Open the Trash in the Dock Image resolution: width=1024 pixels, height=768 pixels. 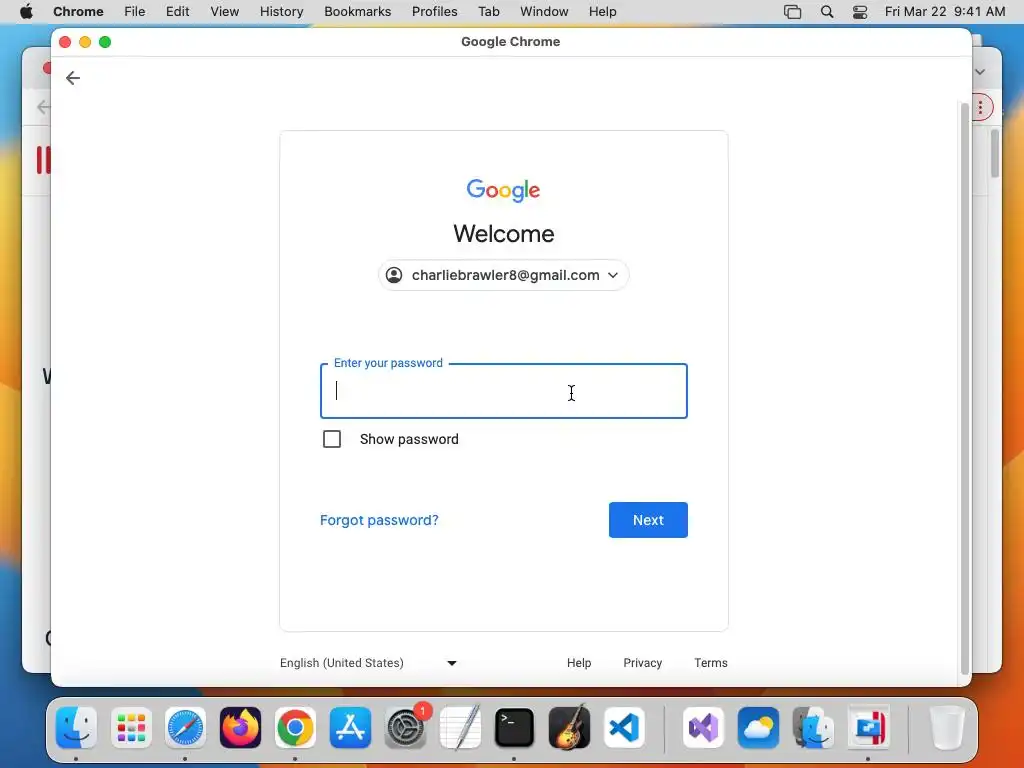[x=946, y=728]
